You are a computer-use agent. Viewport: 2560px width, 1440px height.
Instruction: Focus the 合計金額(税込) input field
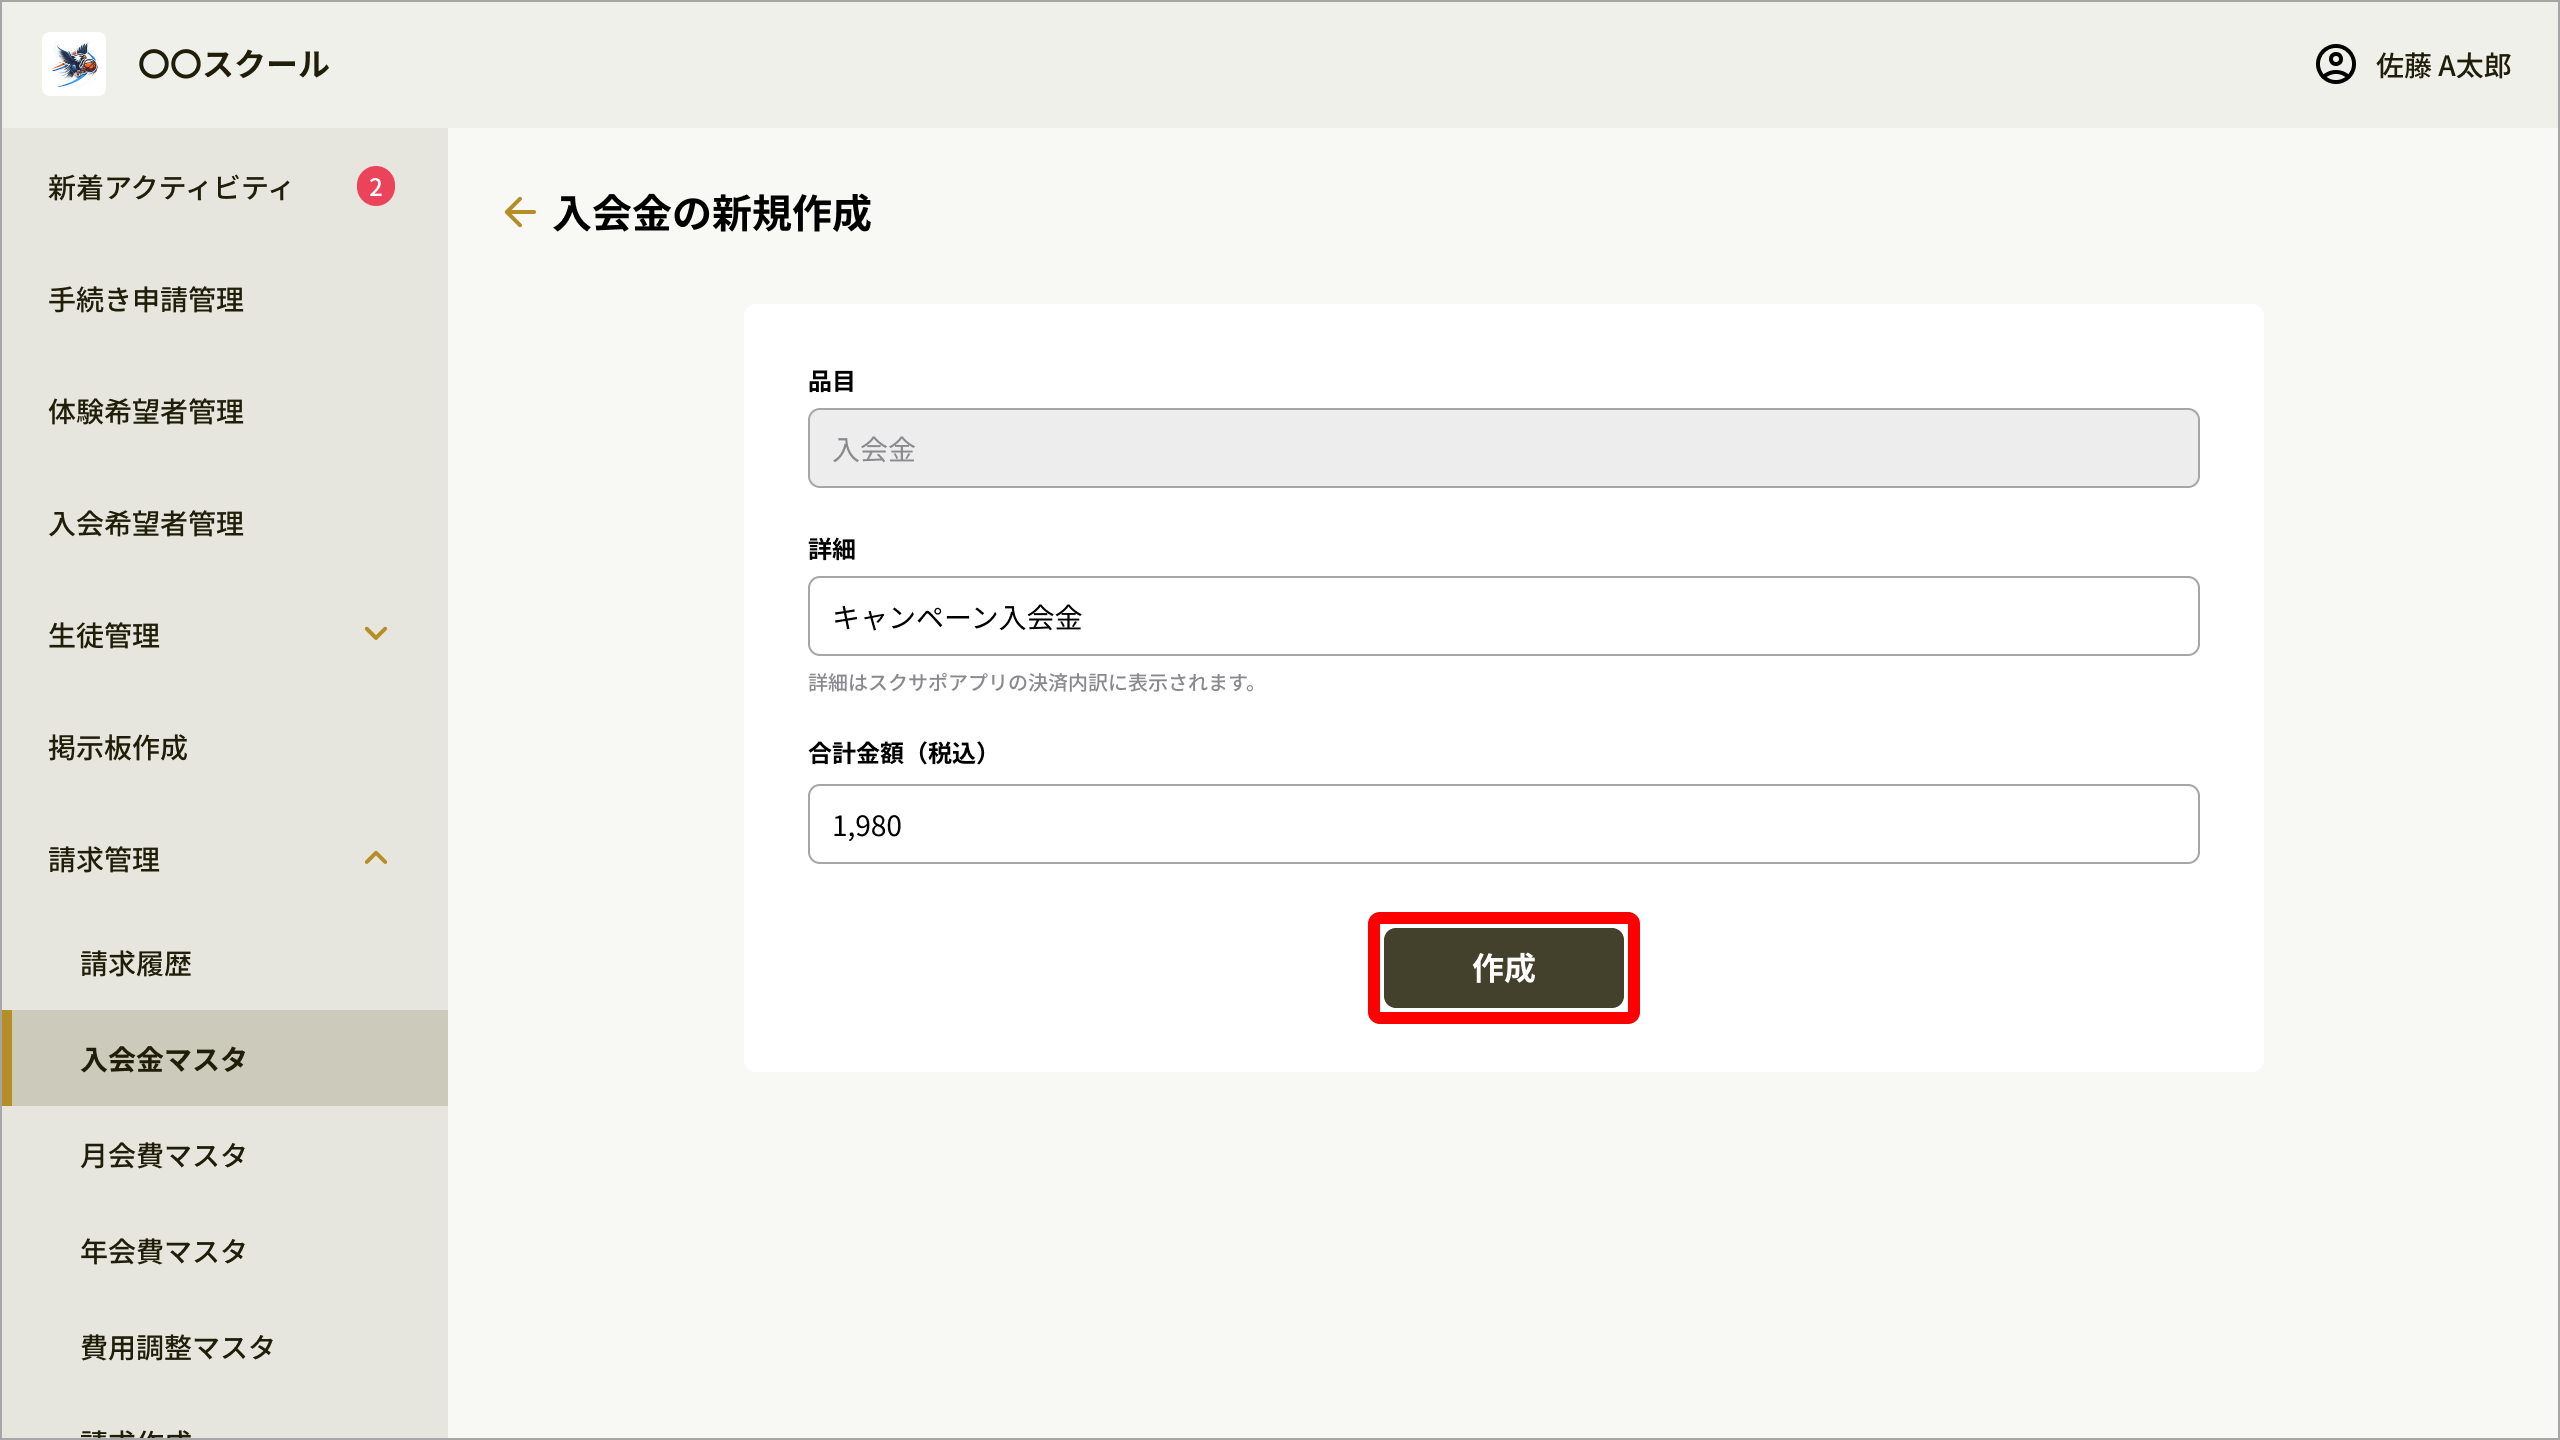[1503, 824]
